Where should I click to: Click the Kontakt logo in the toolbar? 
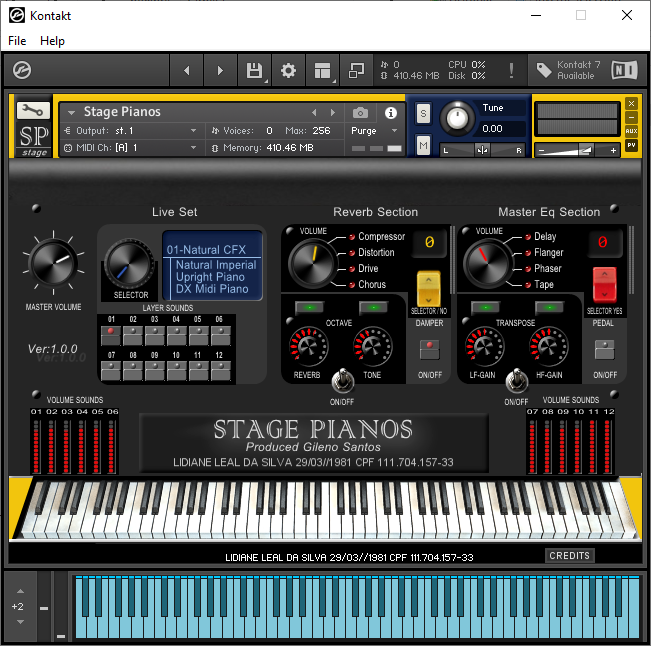pyautogui.click(x=22, y=70)
